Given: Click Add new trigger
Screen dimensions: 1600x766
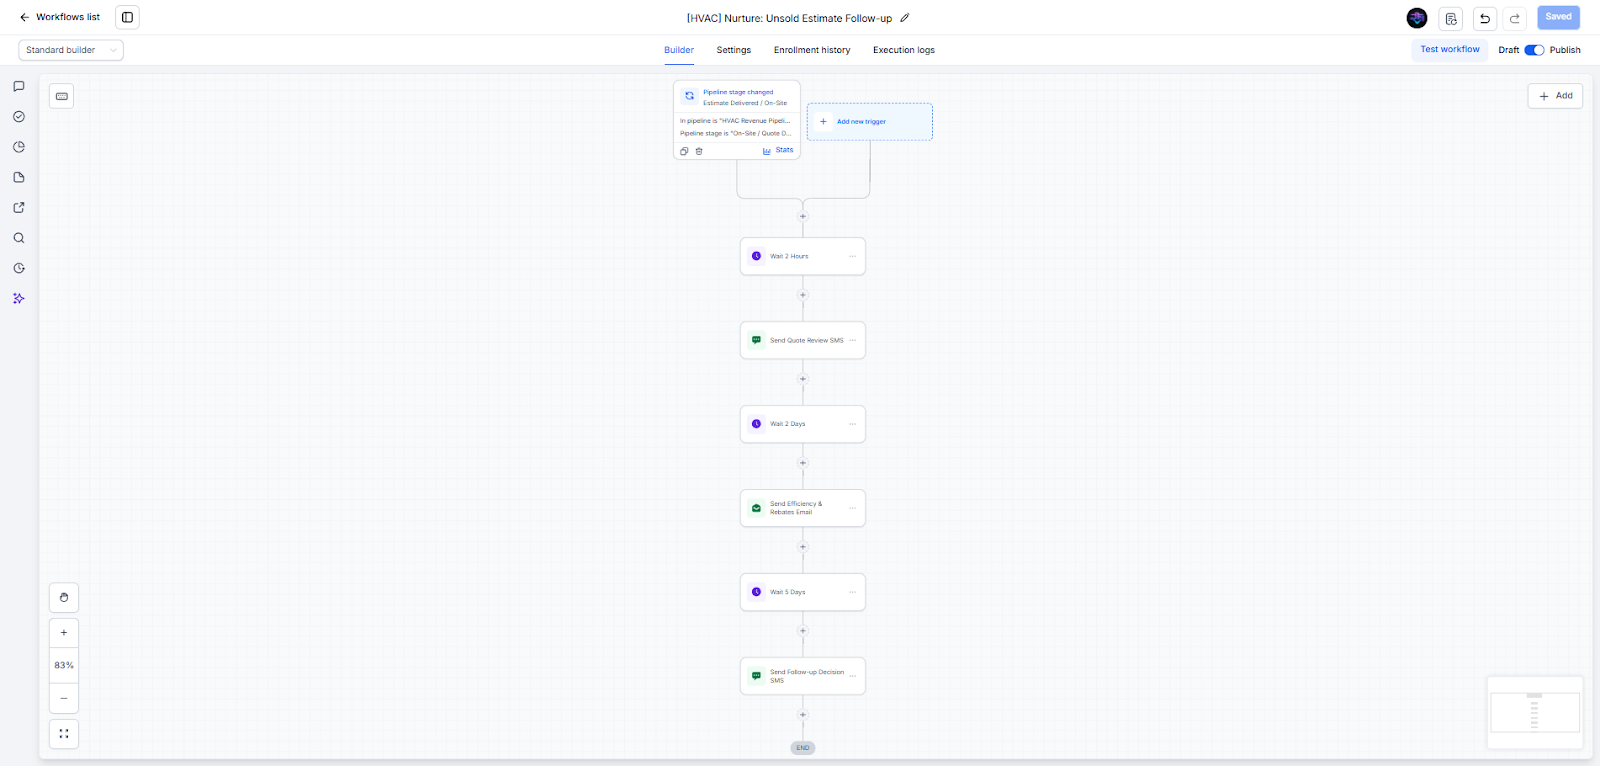Looking at the screenshot, I should pyautogui.click(x=870, y=122).
